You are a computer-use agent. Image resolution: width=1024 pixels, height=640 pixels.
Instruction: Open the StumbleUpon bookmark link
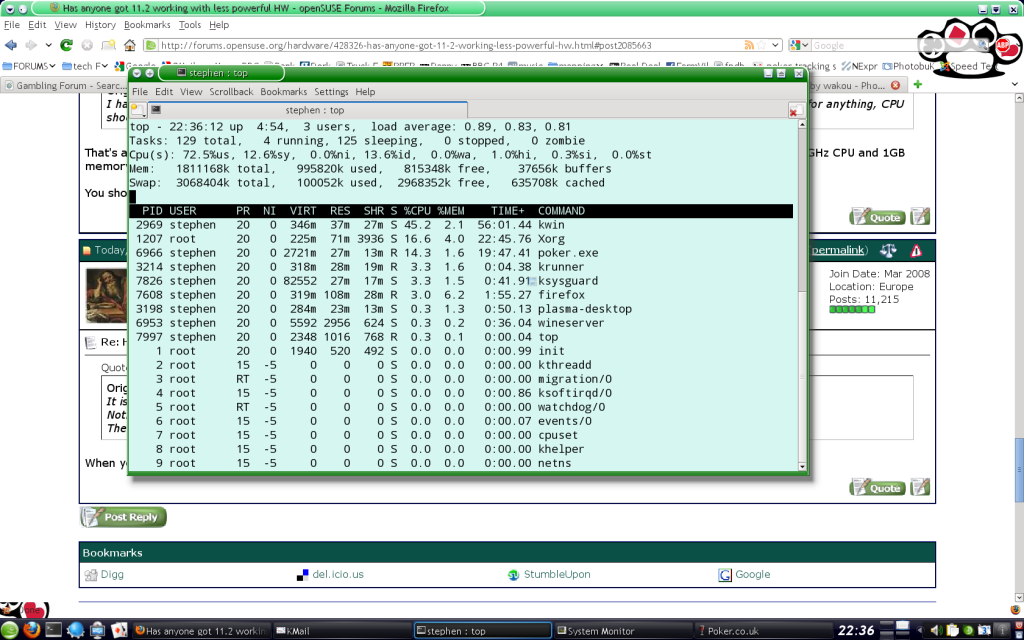[x=556, y=575]
